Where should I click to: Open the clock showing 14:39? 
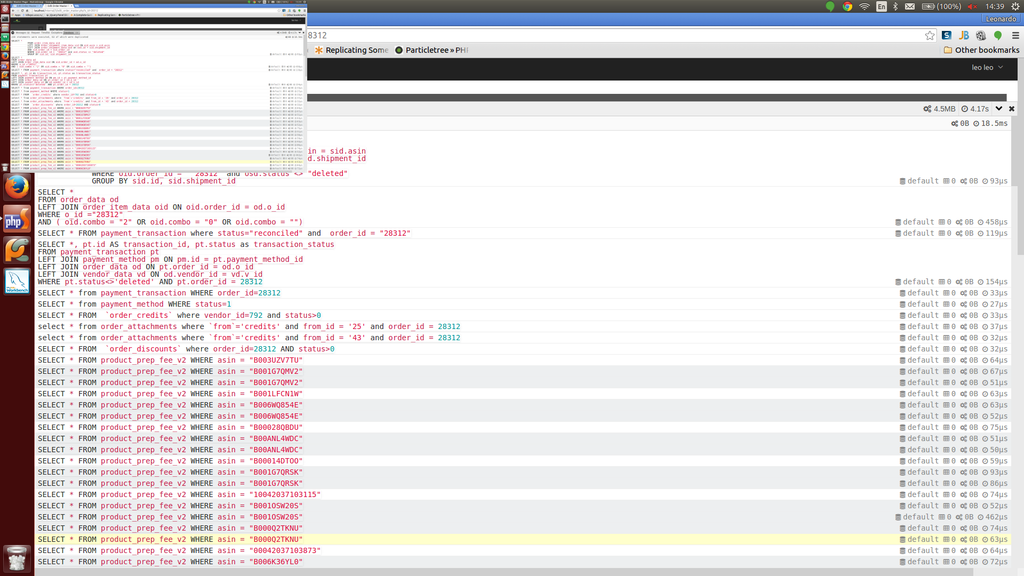click(995, 7)
